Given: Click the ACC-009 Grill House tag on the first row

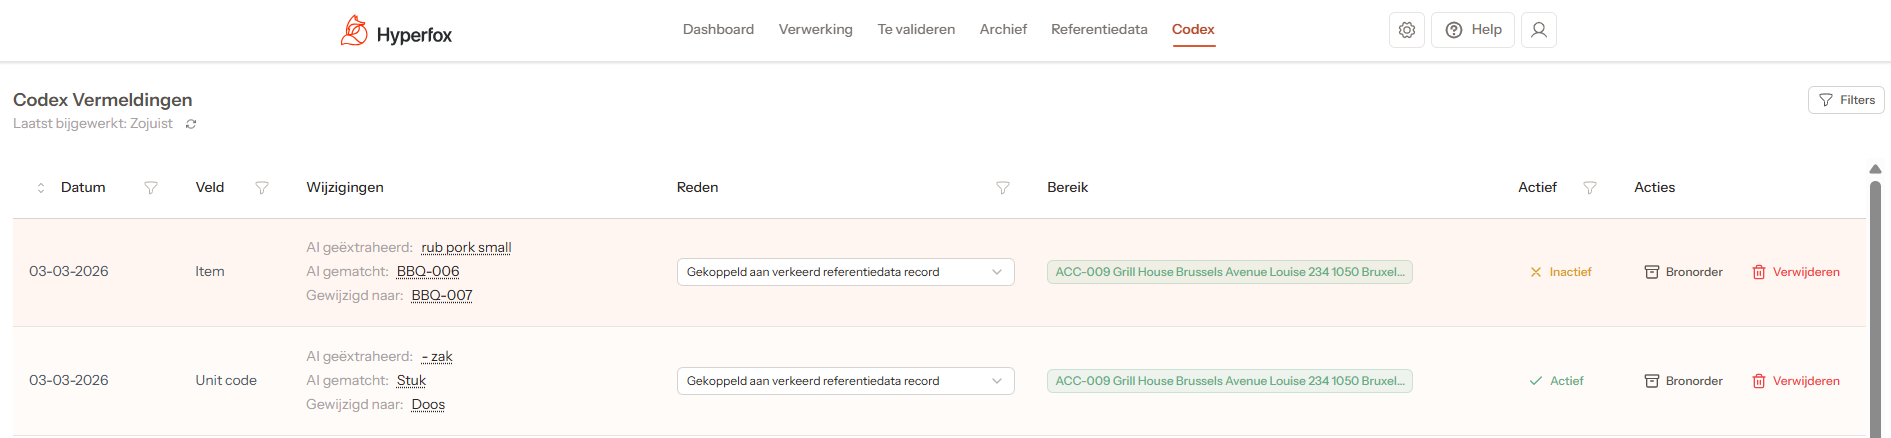Looking at the screenshot, I should click(1229, 272).
